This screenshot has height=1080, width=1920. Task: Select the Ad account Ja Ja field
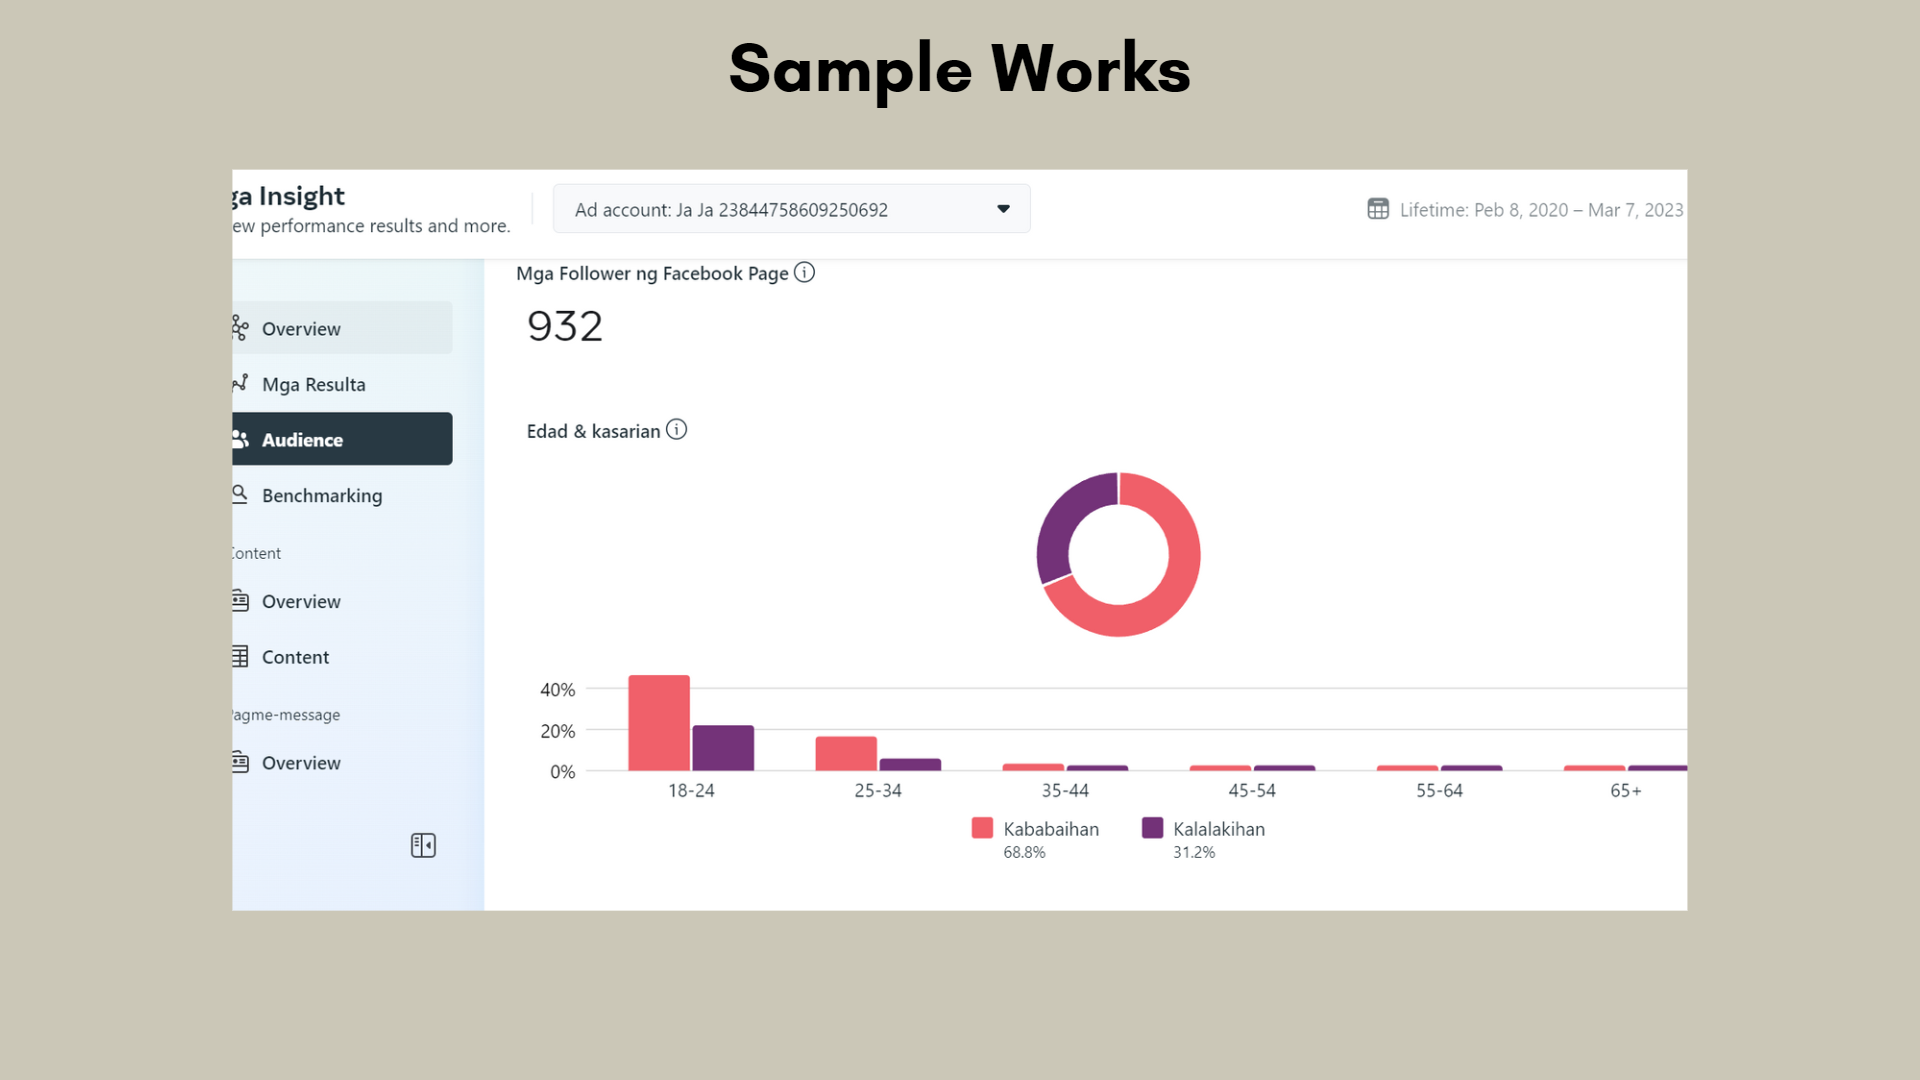[791, 209]
